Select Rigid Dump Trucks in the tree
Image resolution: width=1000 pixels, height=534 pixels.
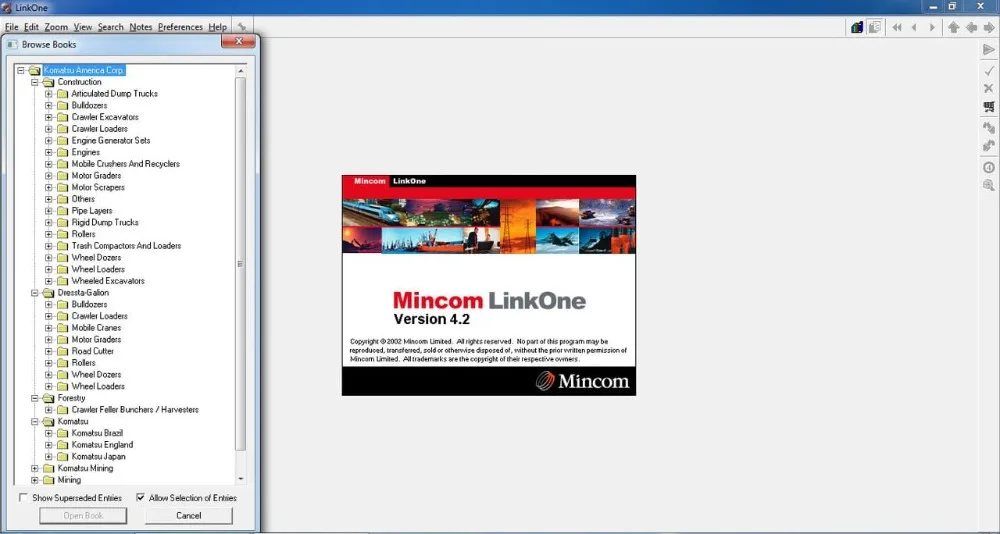pyautogui.click(x=105, y=223)
